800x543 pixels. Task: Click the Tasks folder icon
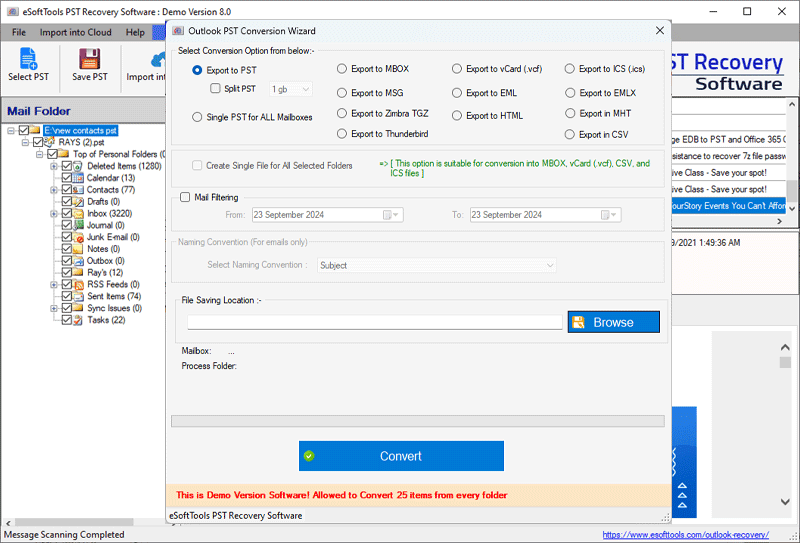[78, 320]
